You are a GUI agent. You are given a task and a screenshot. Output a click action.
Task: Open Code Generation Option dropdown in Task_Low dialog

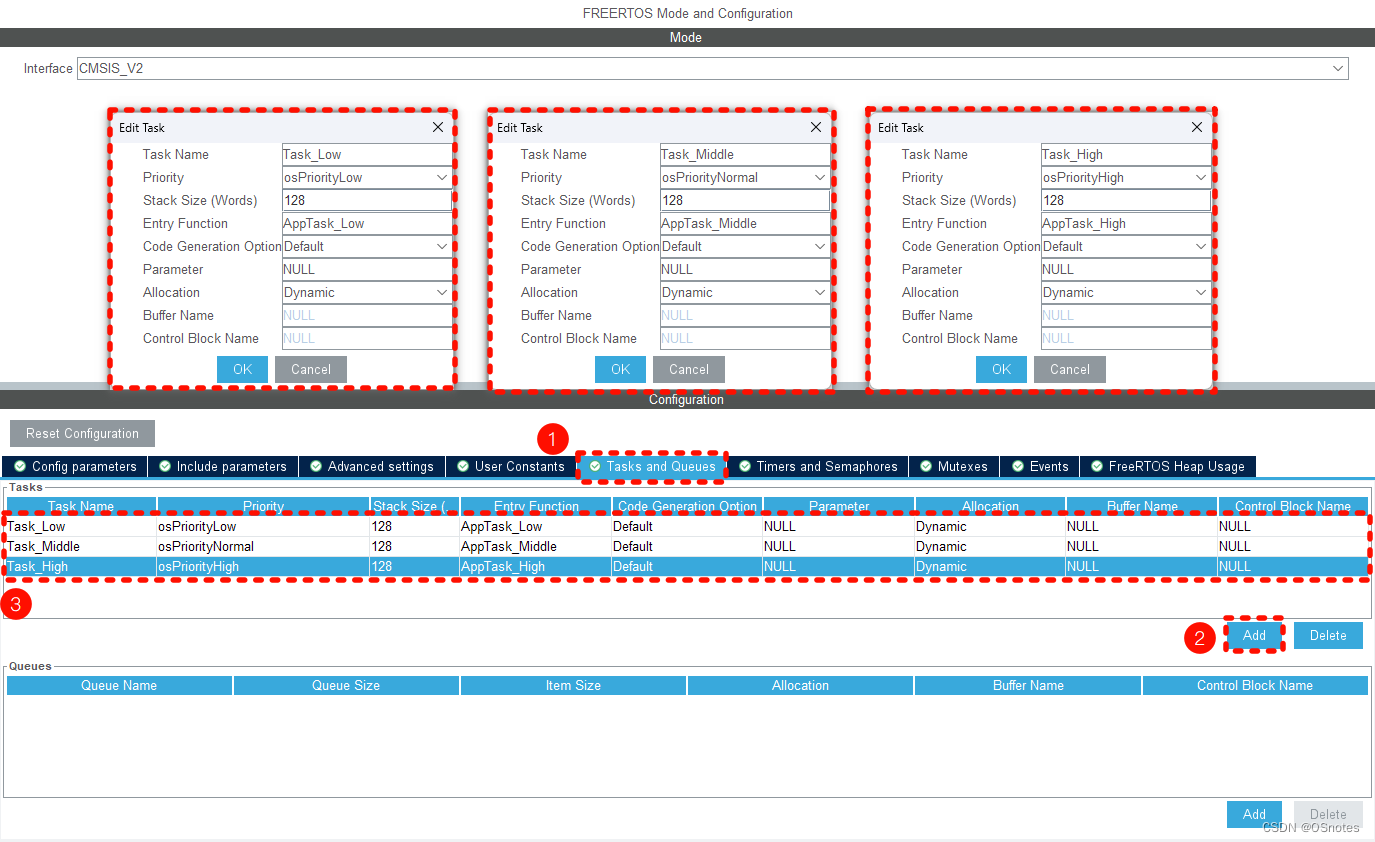pos(367,246)
